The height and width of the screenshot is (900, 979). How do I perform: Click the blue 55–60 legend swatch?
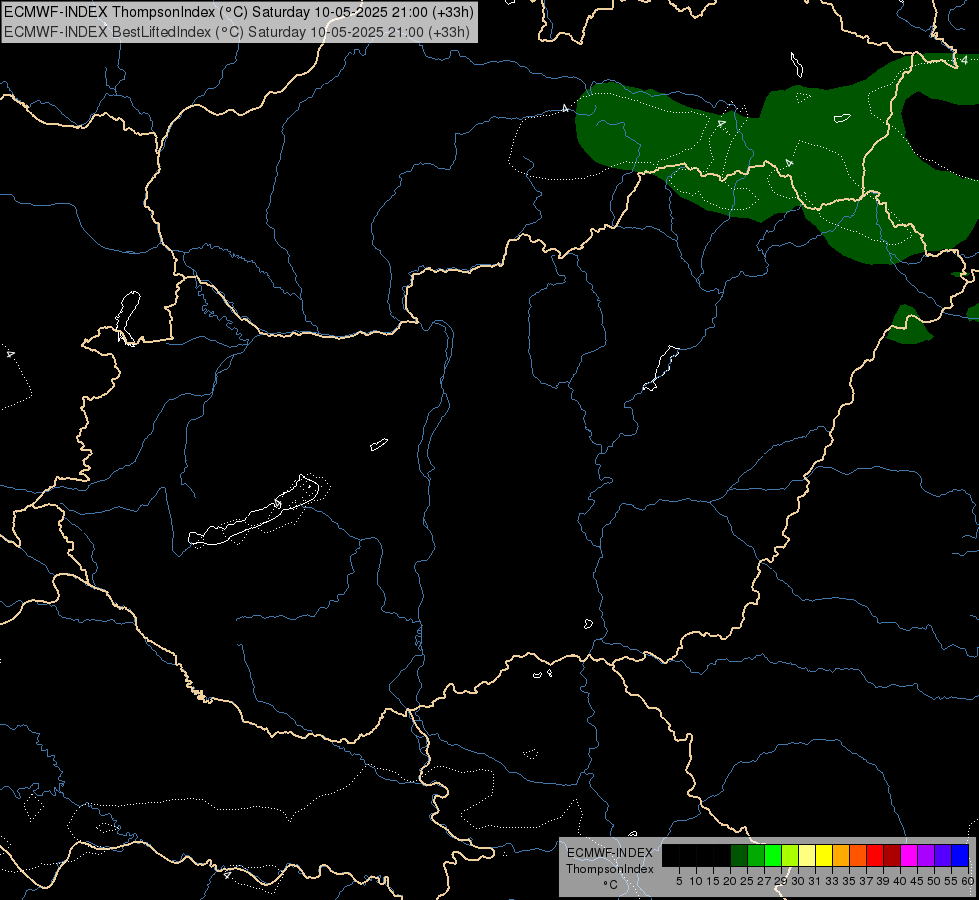point(960,855)
